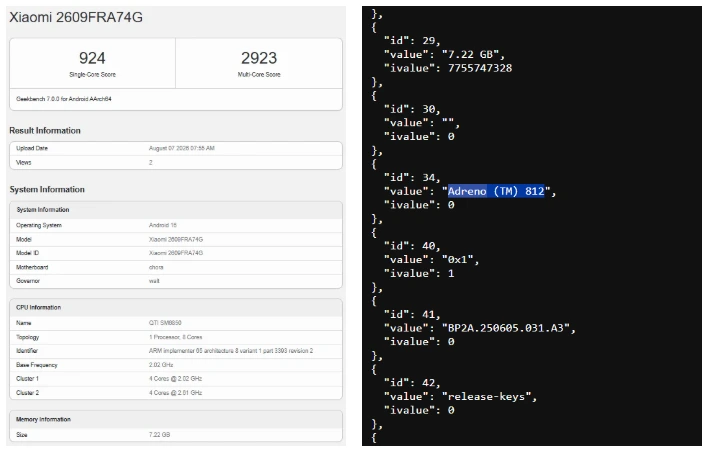Click the page title "Xiaomi 2609FRA74G" heading
The height and width of the screenshot is (450, 709).
coord(76,17)
